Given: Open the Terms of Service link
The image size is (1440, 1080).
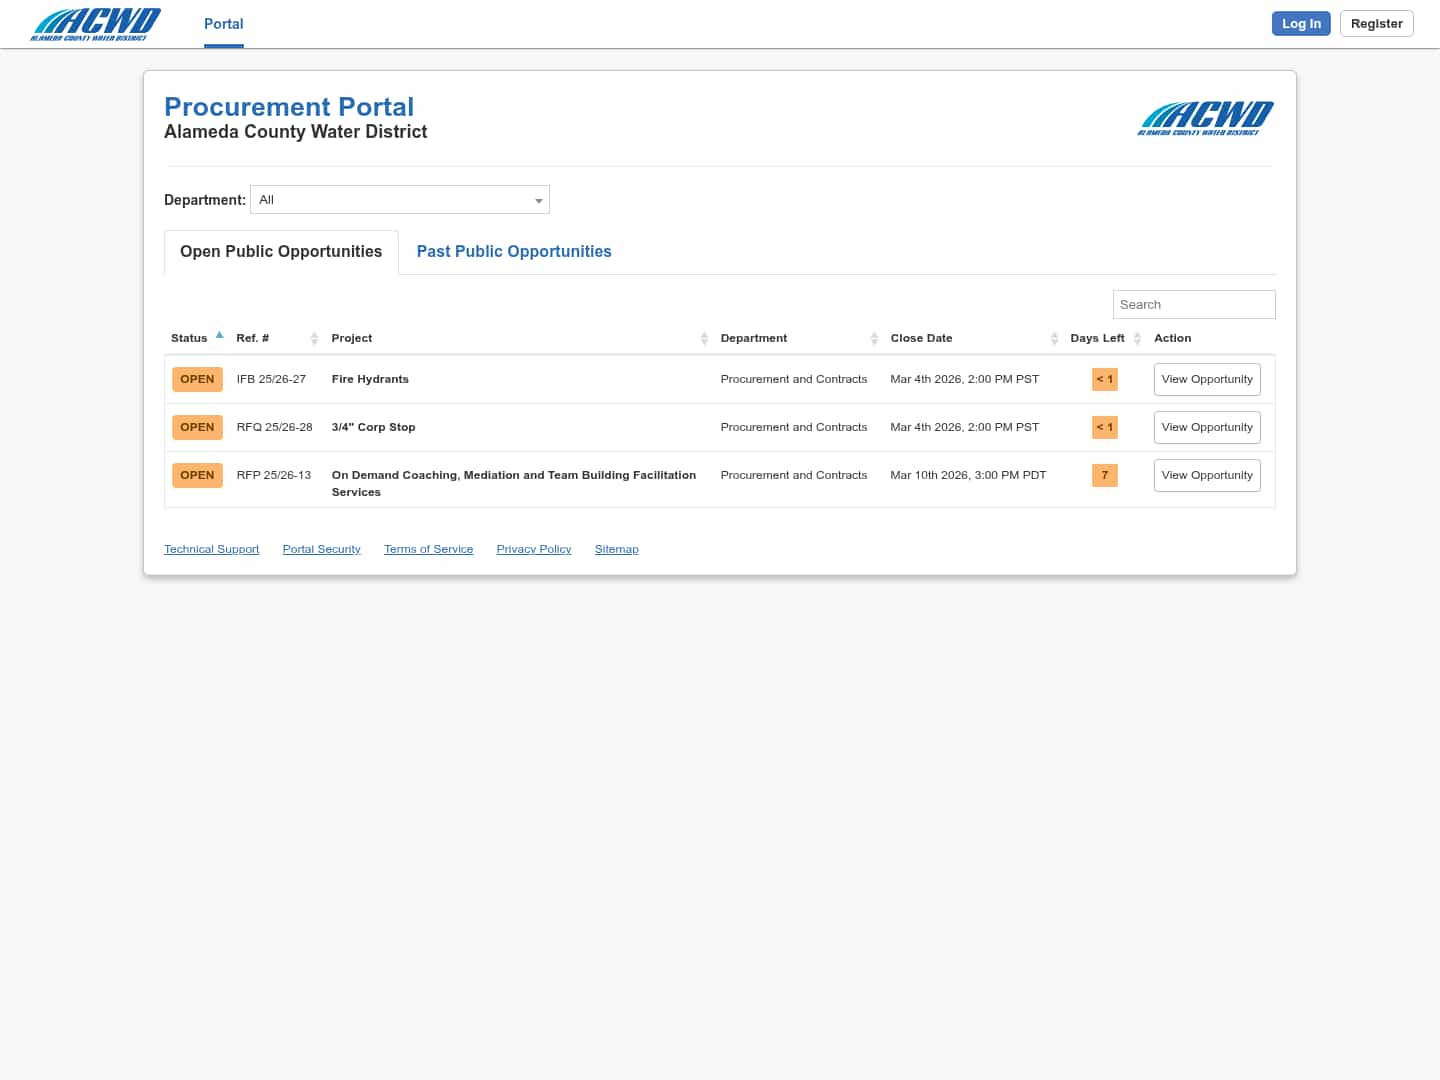Looking at the screenshot, I should coord(428,550).
